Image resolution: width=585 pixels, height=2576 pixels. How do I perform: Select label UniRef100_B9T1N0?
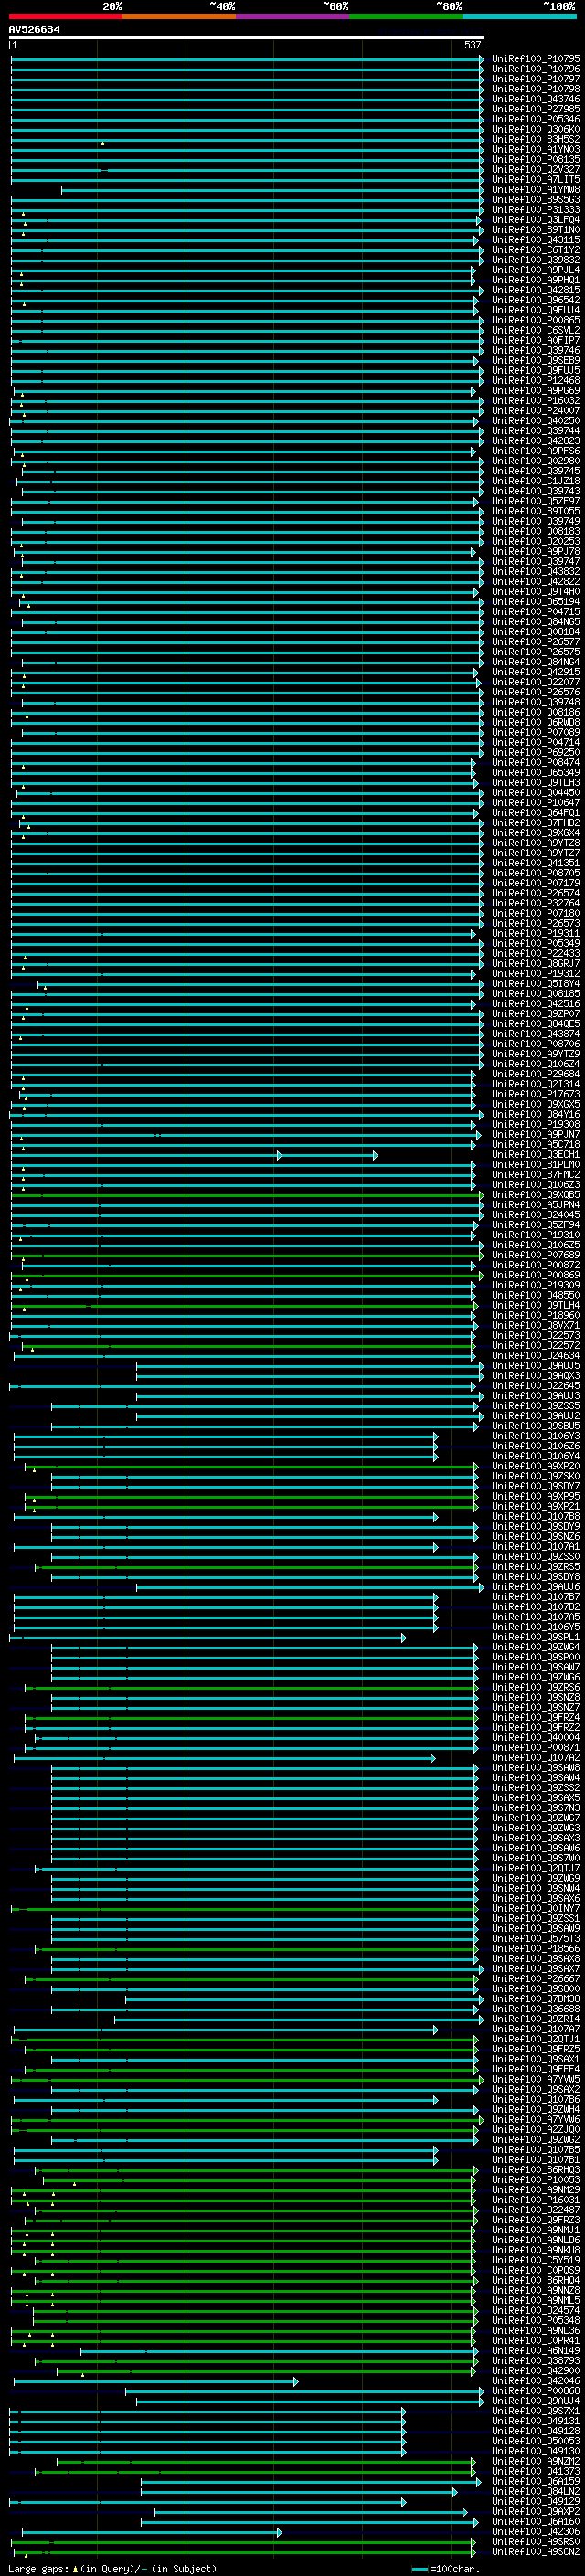point(536,230)
